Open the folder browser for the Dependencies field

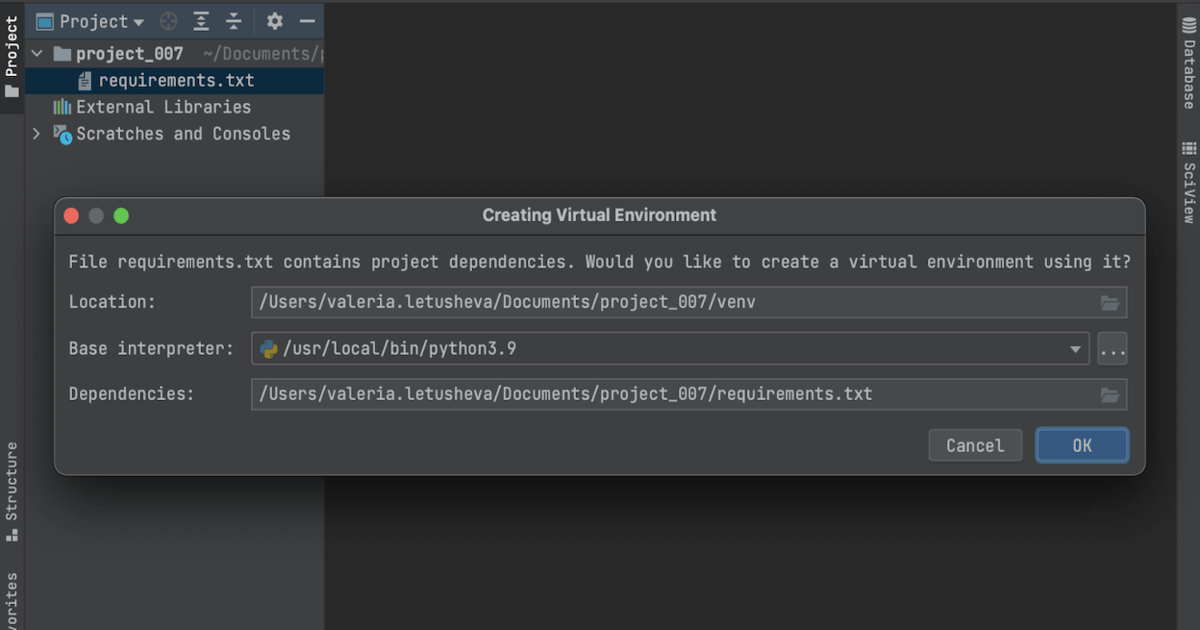coord(1110,394)
